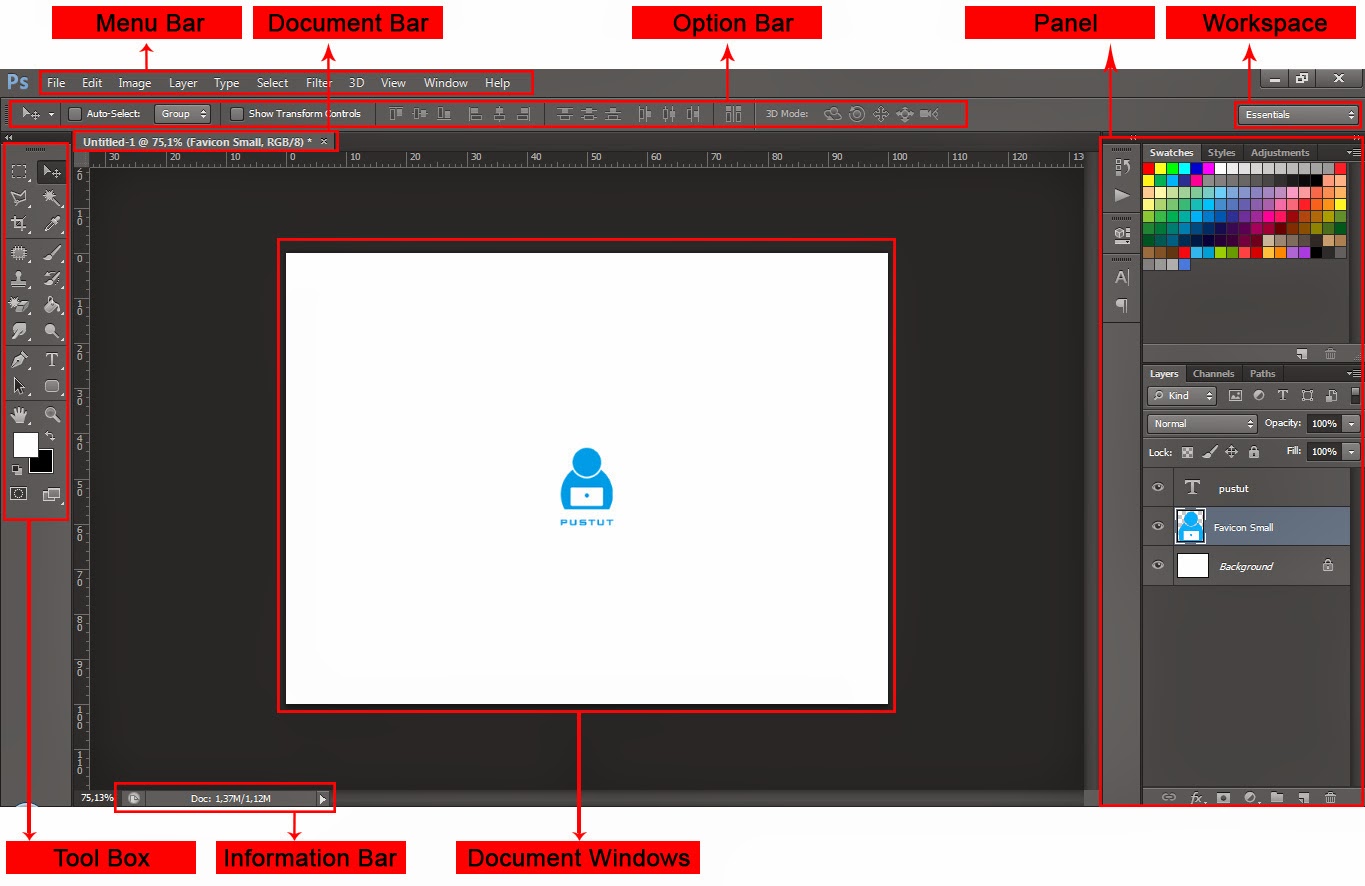Click the Add layer style fx icon
Screen dimensions: 1365x886
(x=1196, y=798)
